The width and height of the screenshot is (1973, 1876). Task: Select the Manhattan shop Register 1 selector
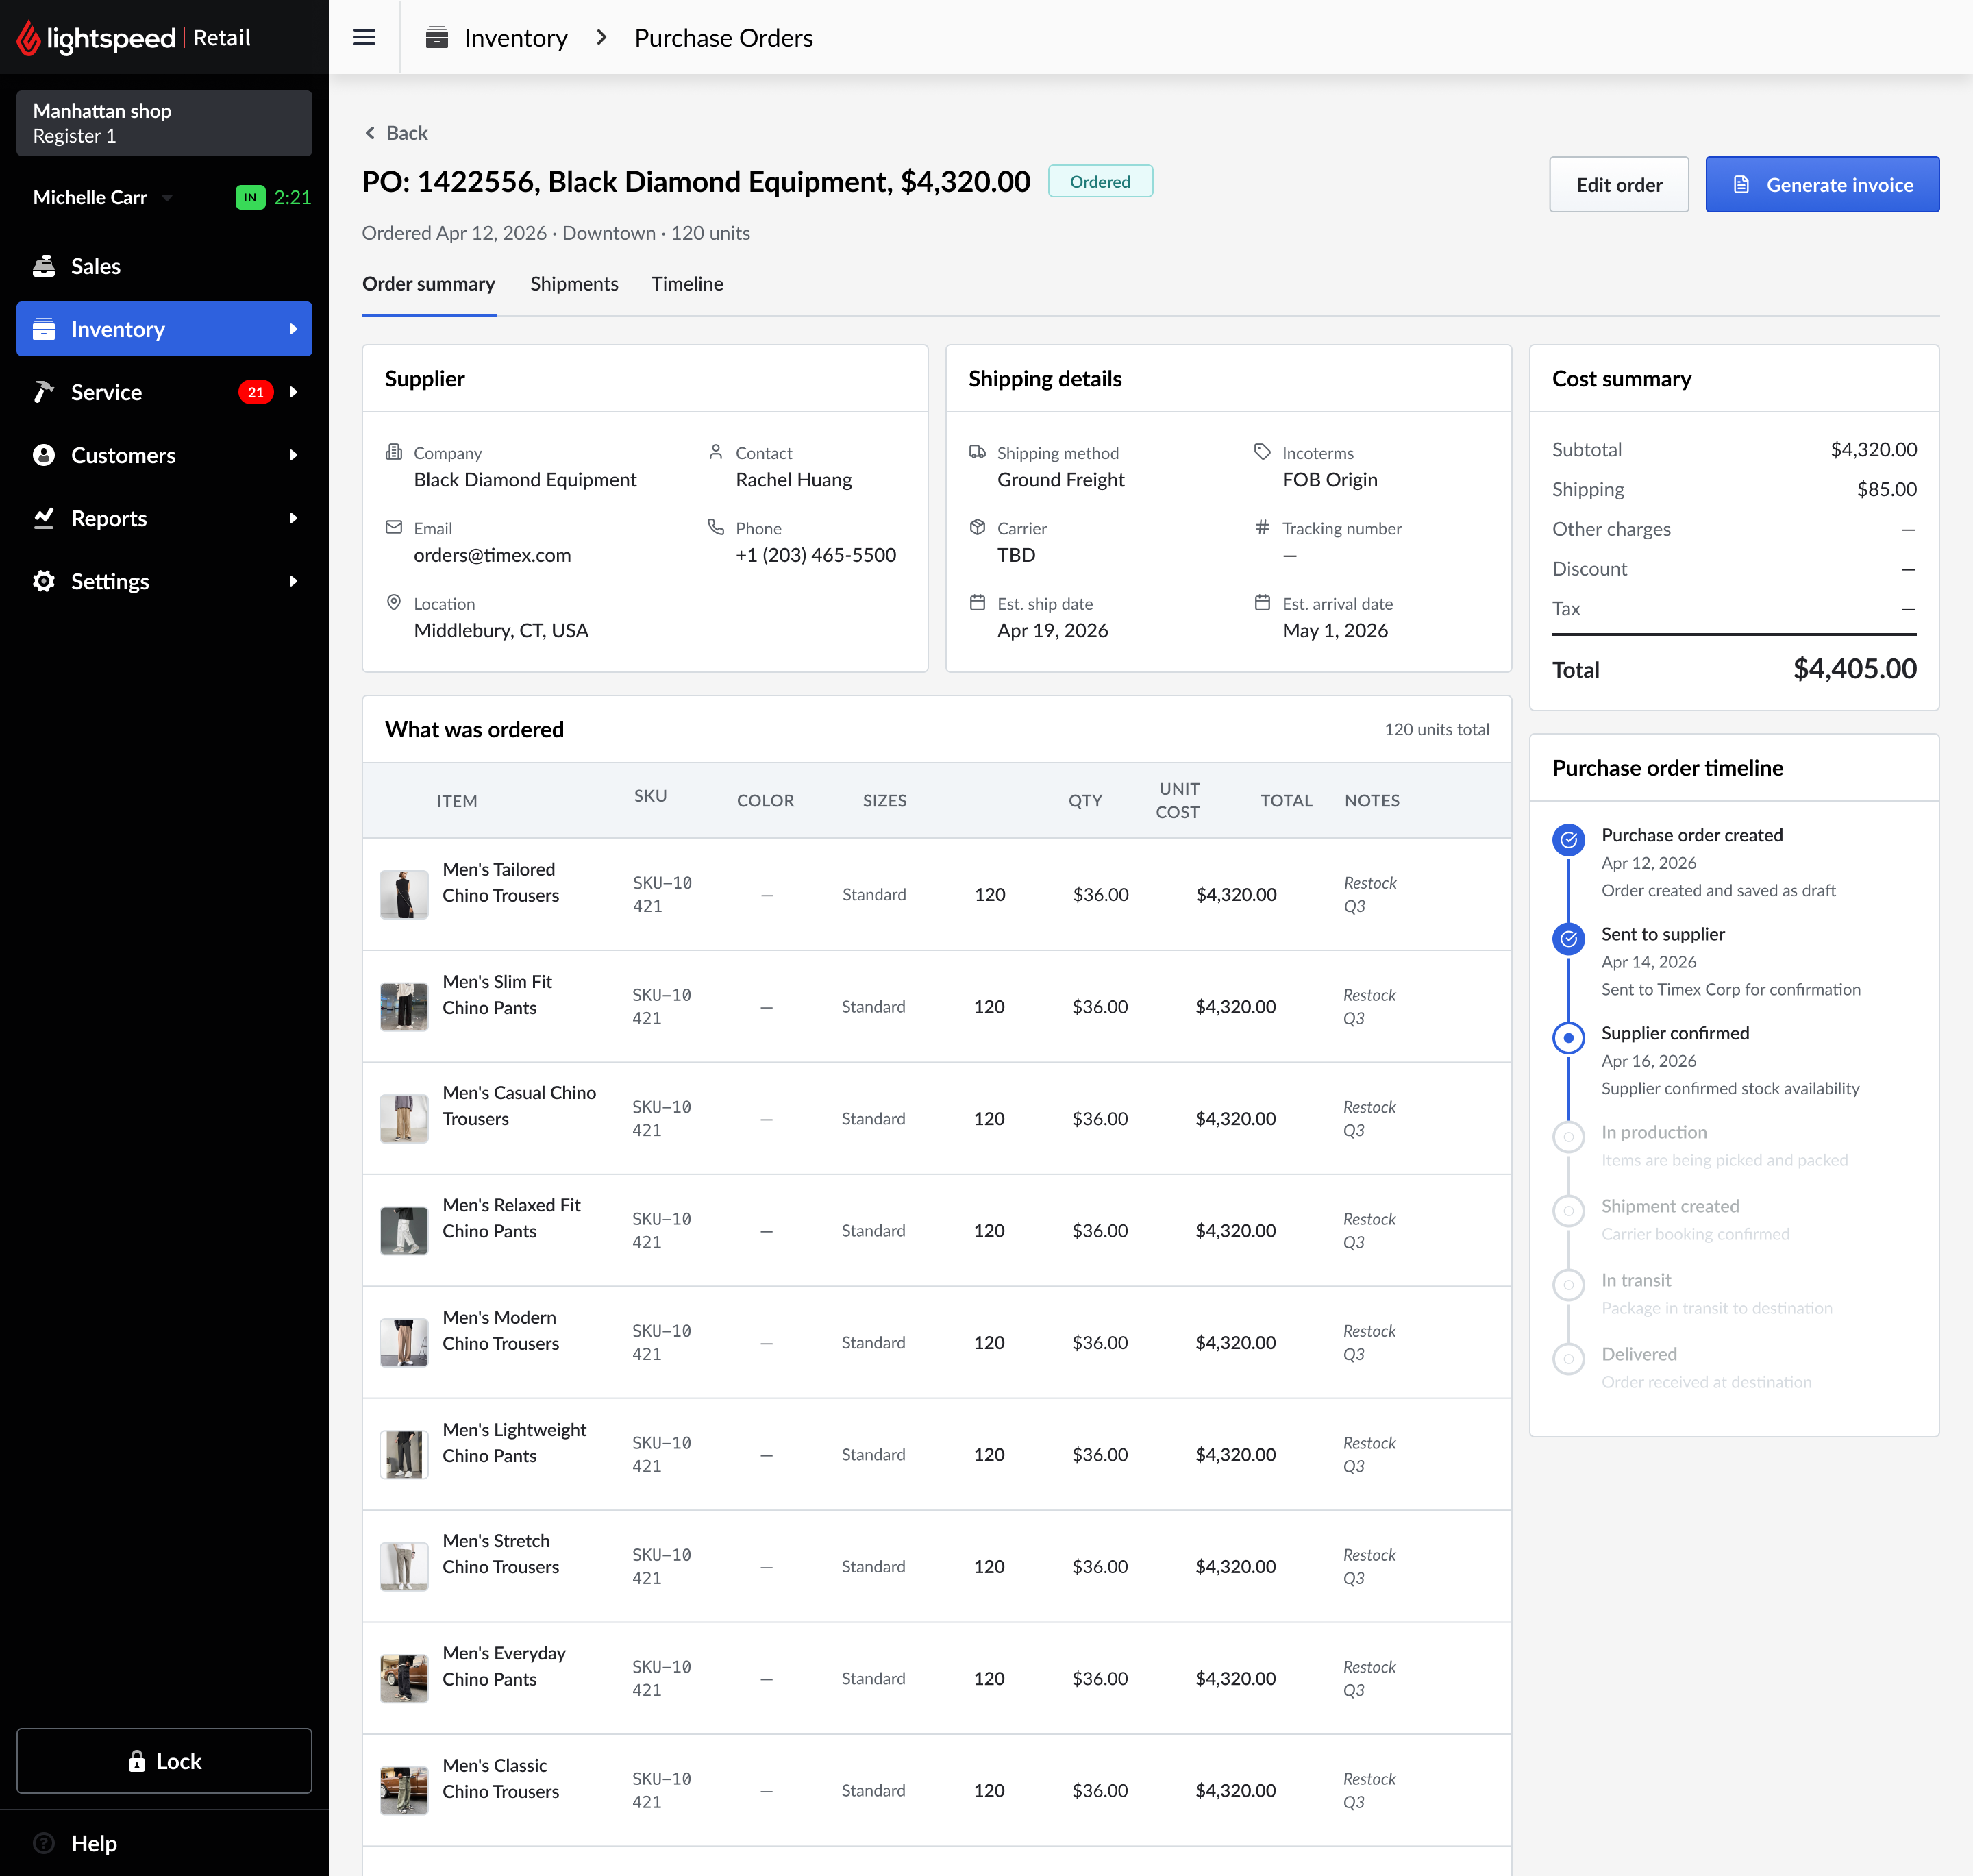coord(164,123)
